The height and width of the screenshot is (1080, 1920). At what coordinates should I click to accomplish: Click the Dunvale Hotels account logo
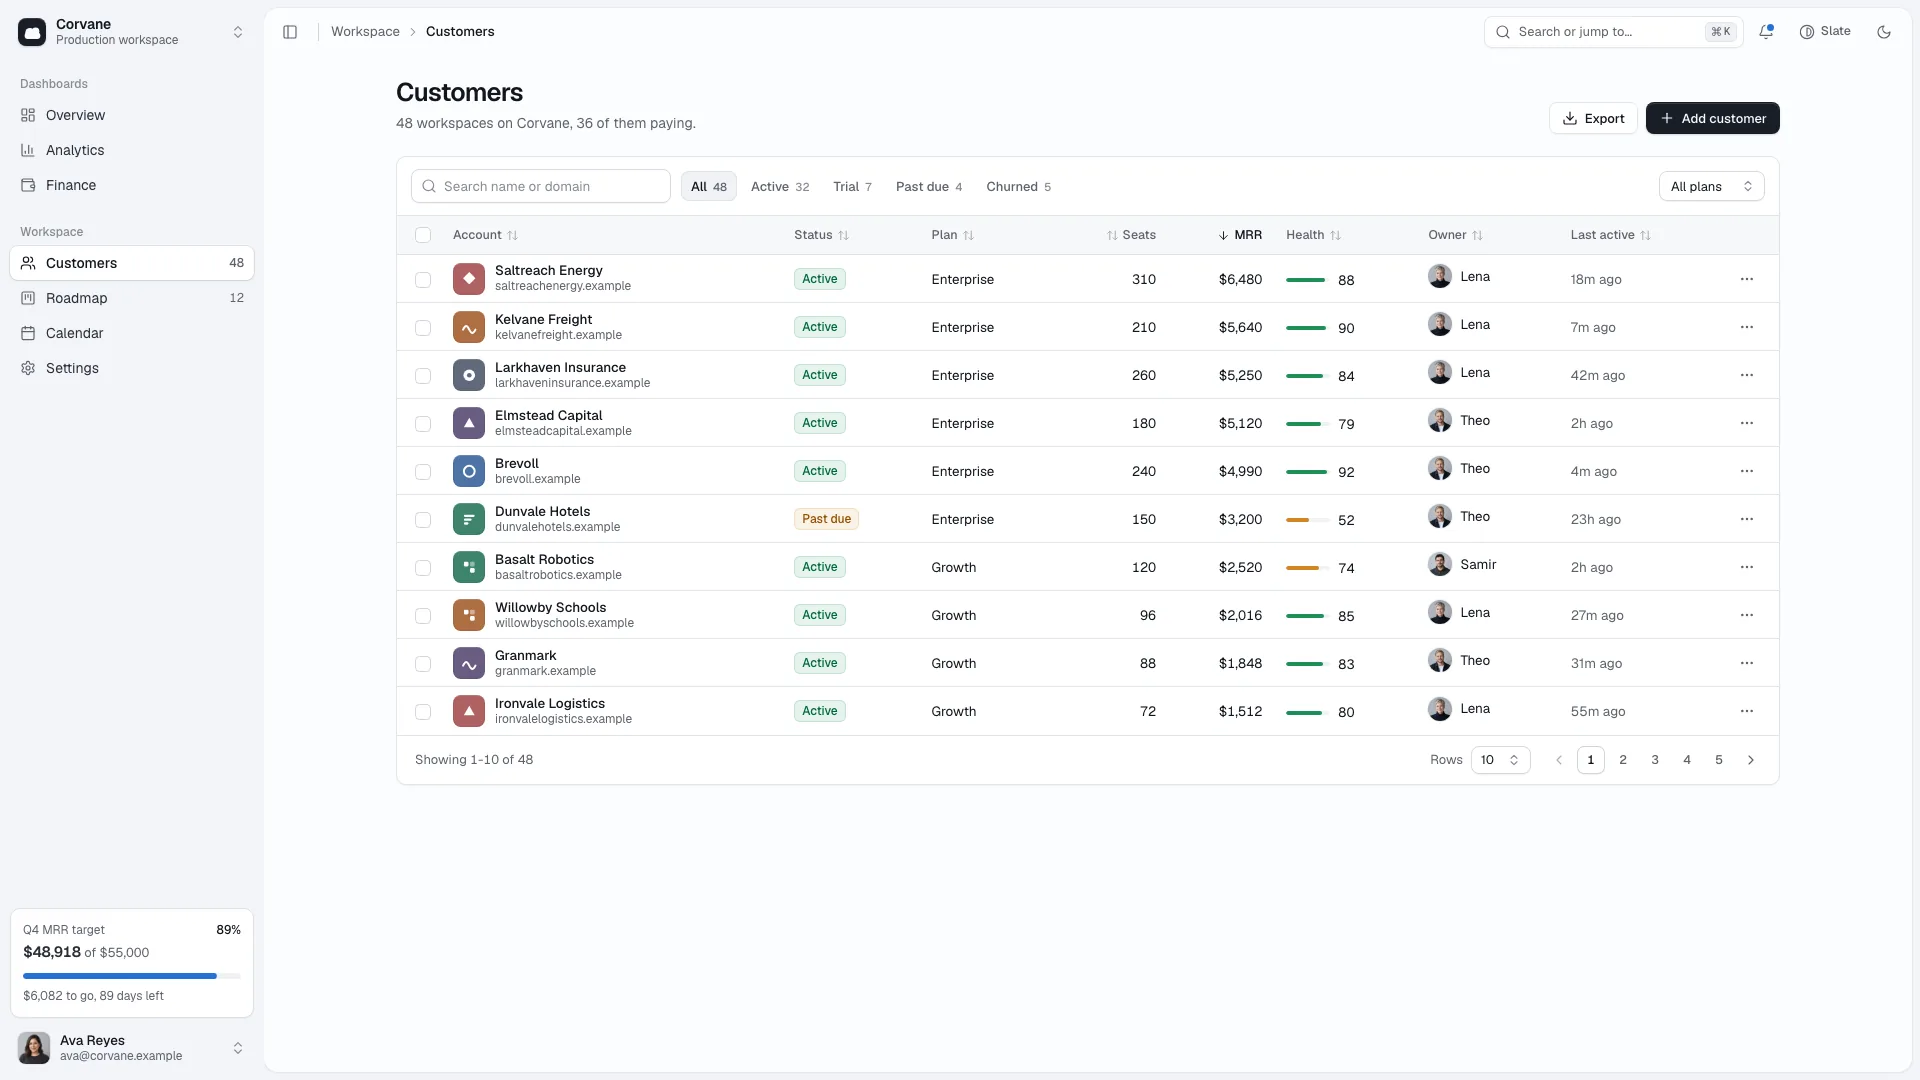pyautogui.click(x=469, y=519)
